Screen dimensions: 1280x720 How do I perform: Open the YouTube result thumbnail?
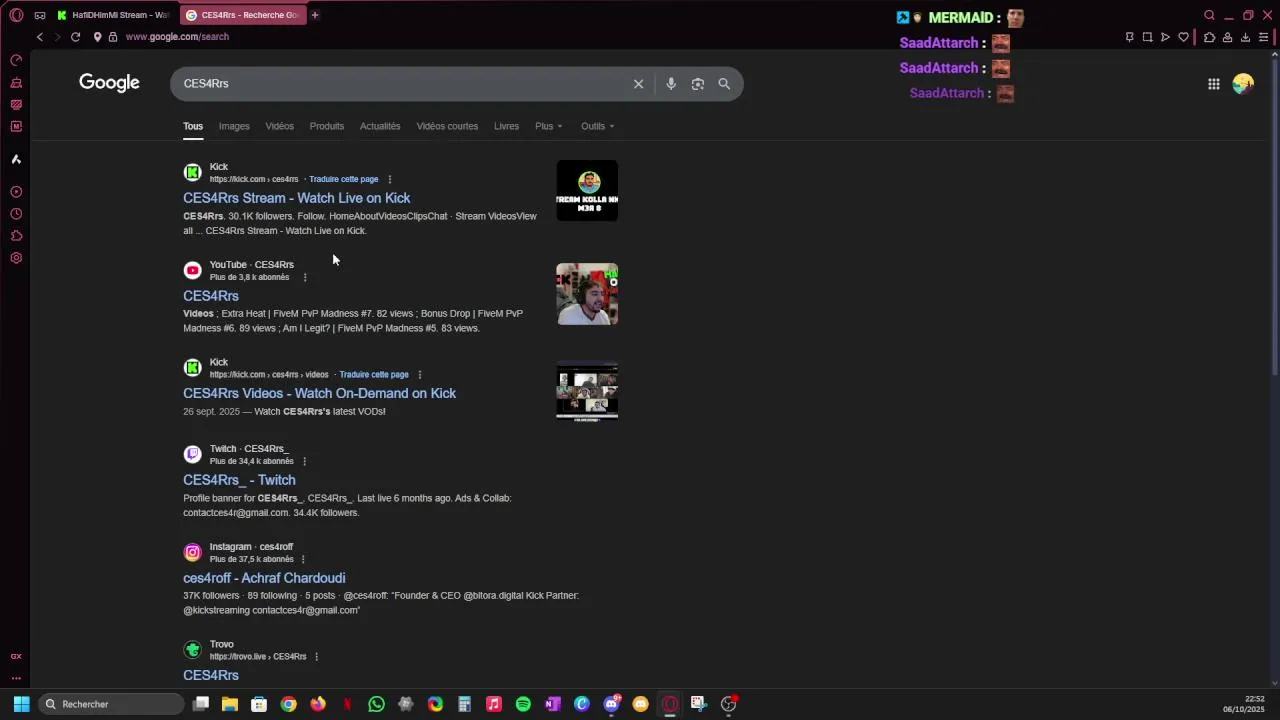pyautogui.click(x=587, y=294)
